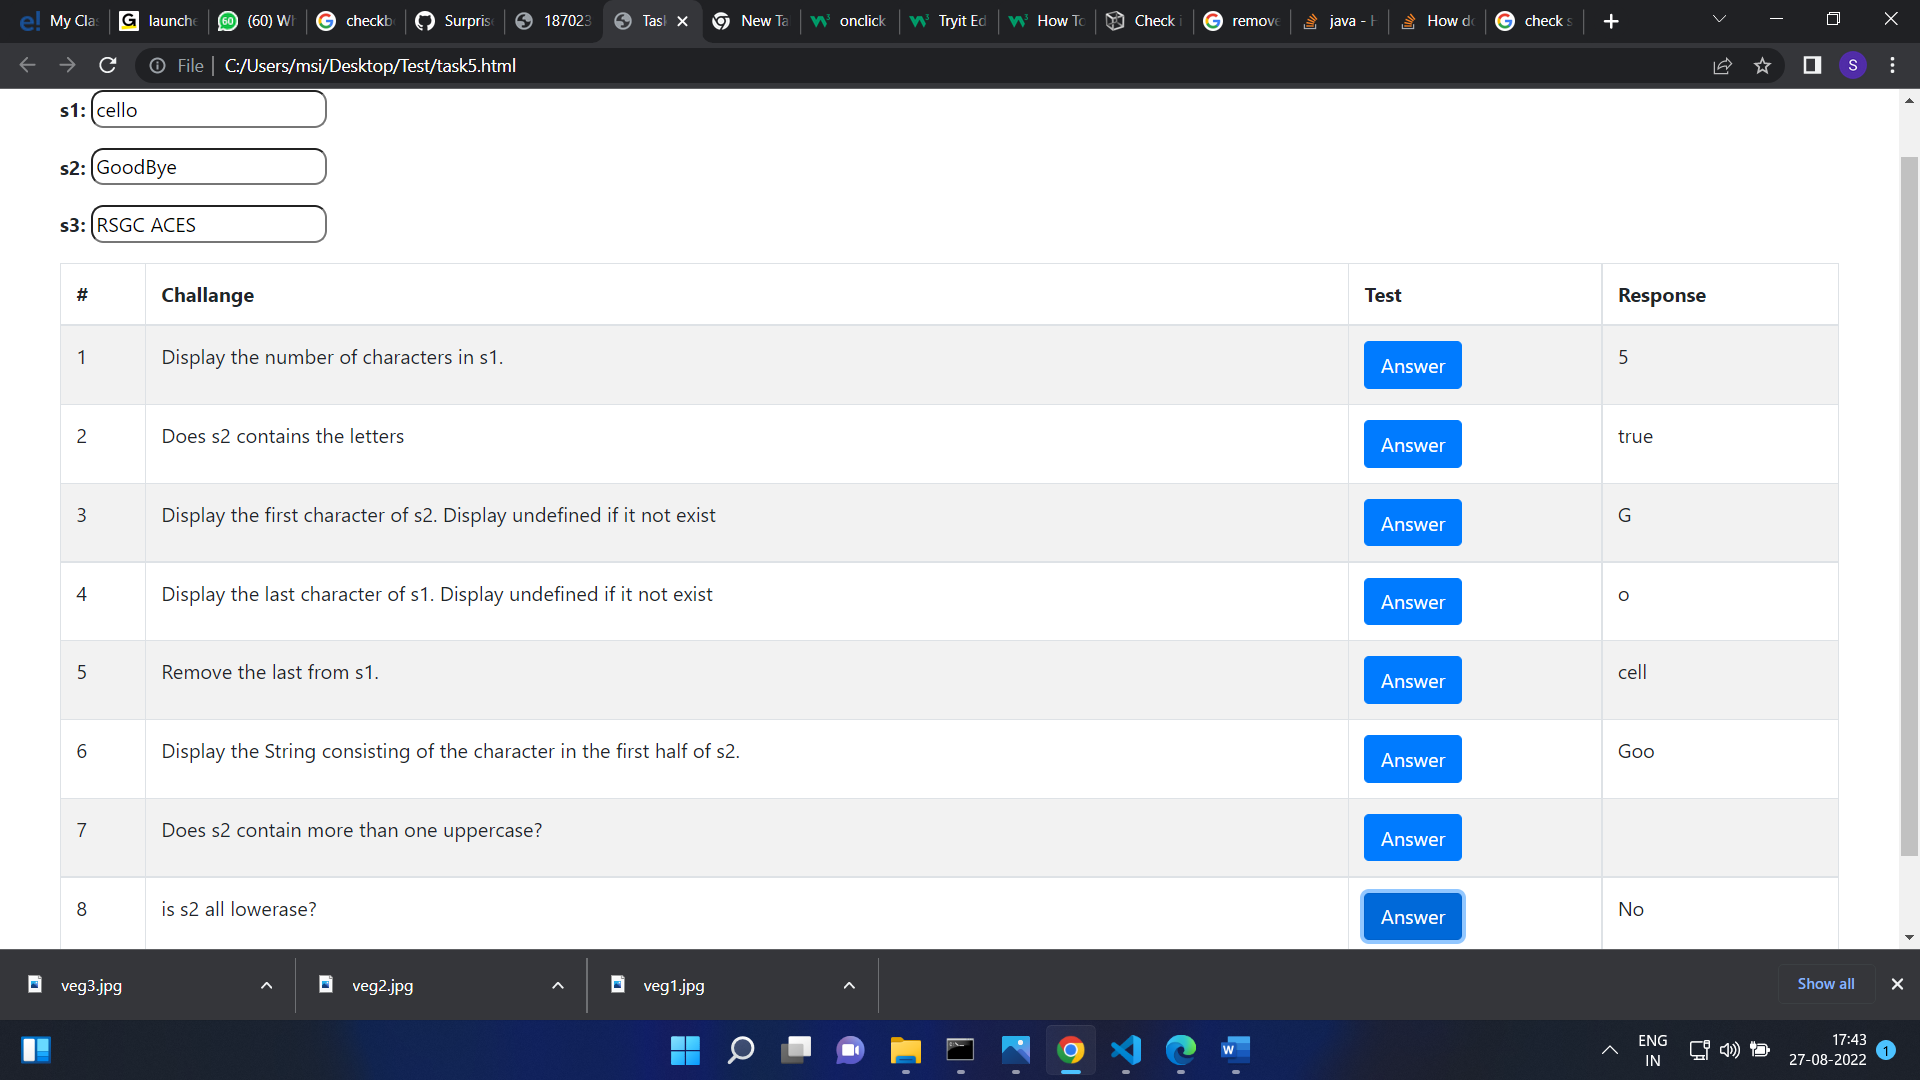Open the share page icon in address bar
Screen dimensions: 1920x1080
1722,66
